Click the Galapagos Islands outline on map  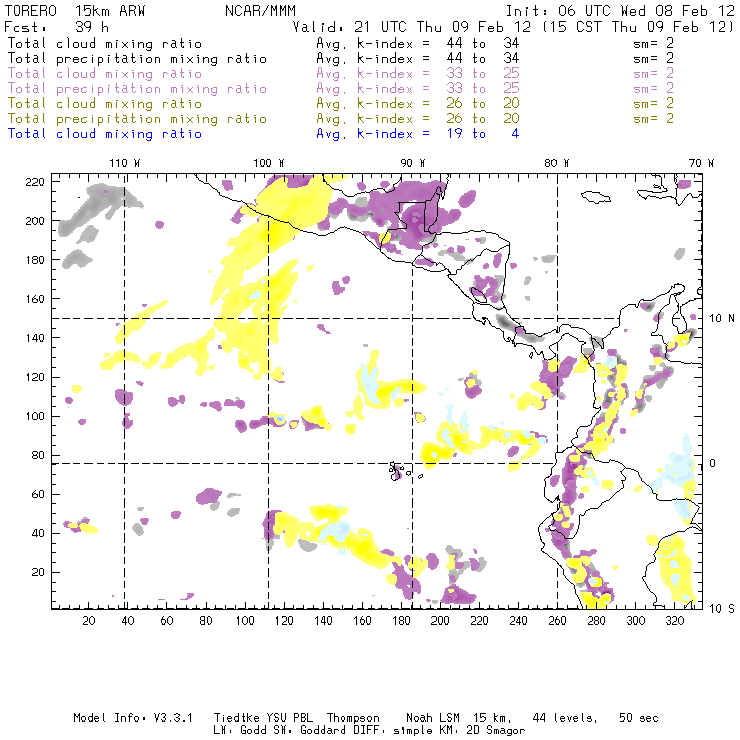(x=400, y=469)
